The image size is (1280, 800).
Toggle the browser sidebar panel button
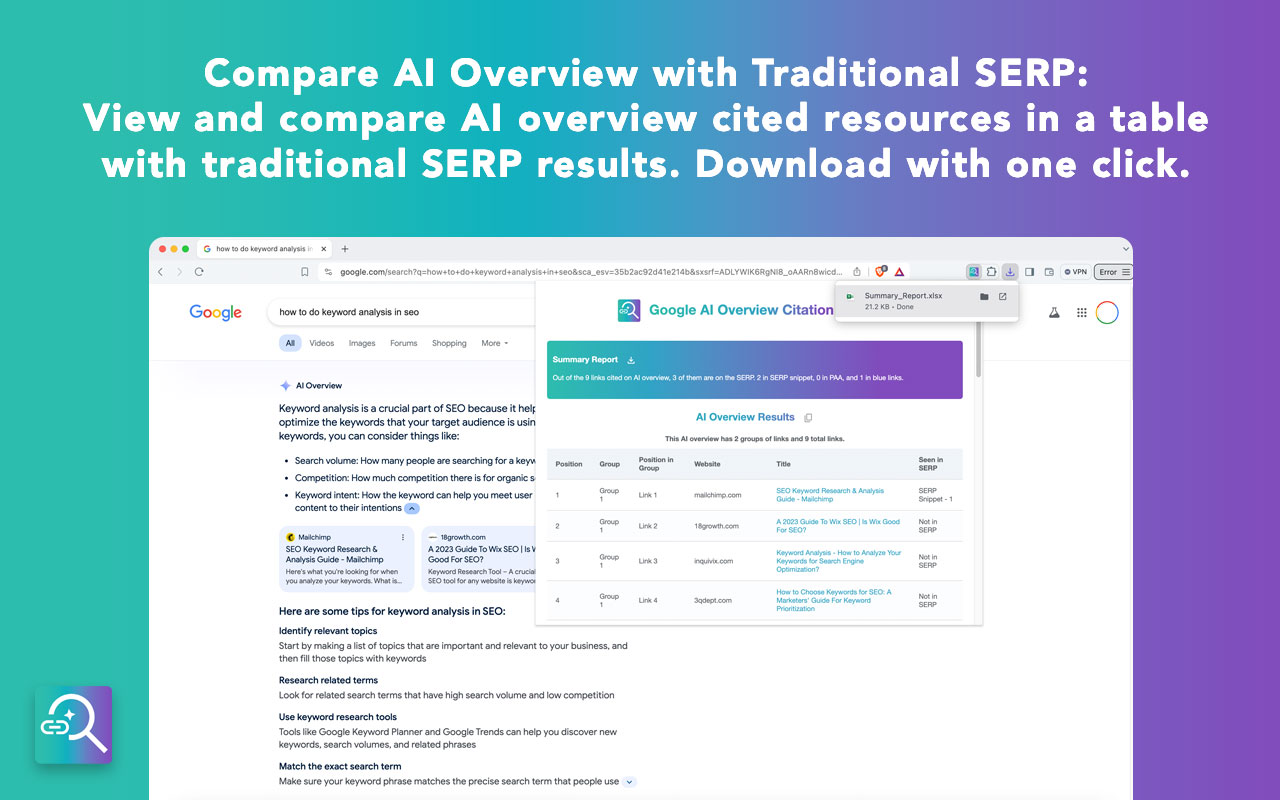1030,272
